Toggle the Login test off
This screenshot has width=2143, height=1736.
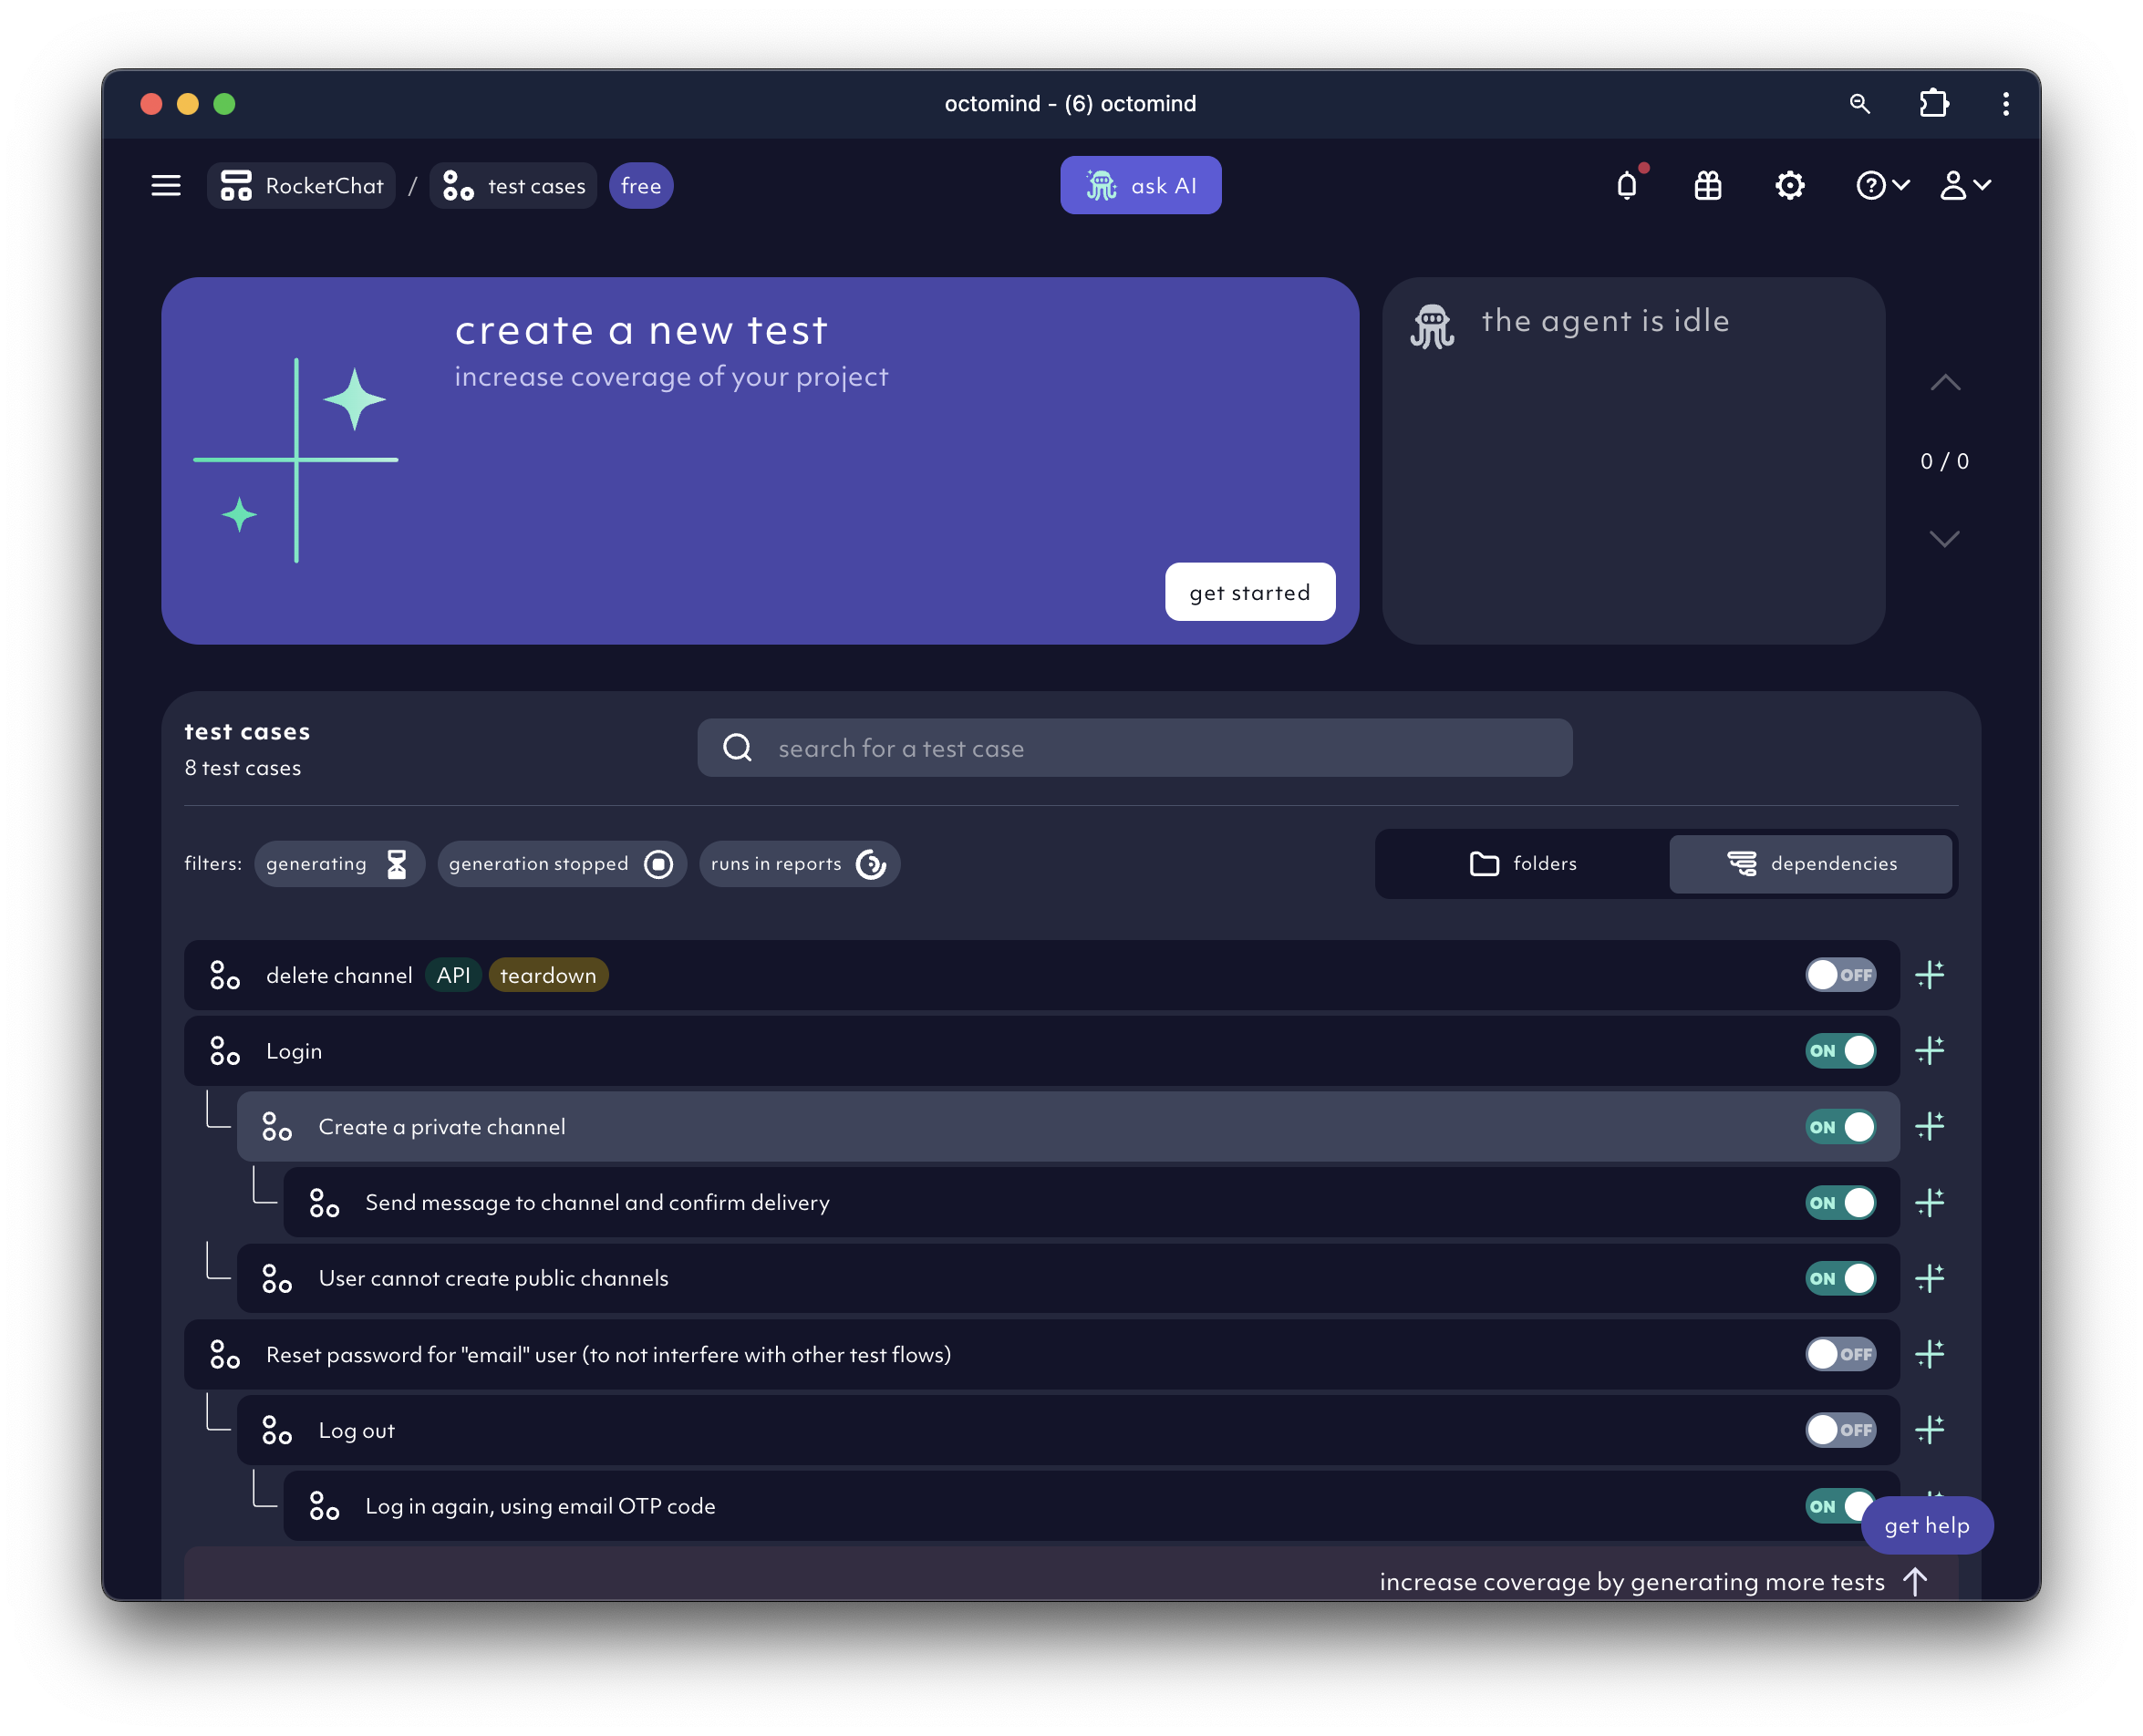[x=1840, y=1051]
